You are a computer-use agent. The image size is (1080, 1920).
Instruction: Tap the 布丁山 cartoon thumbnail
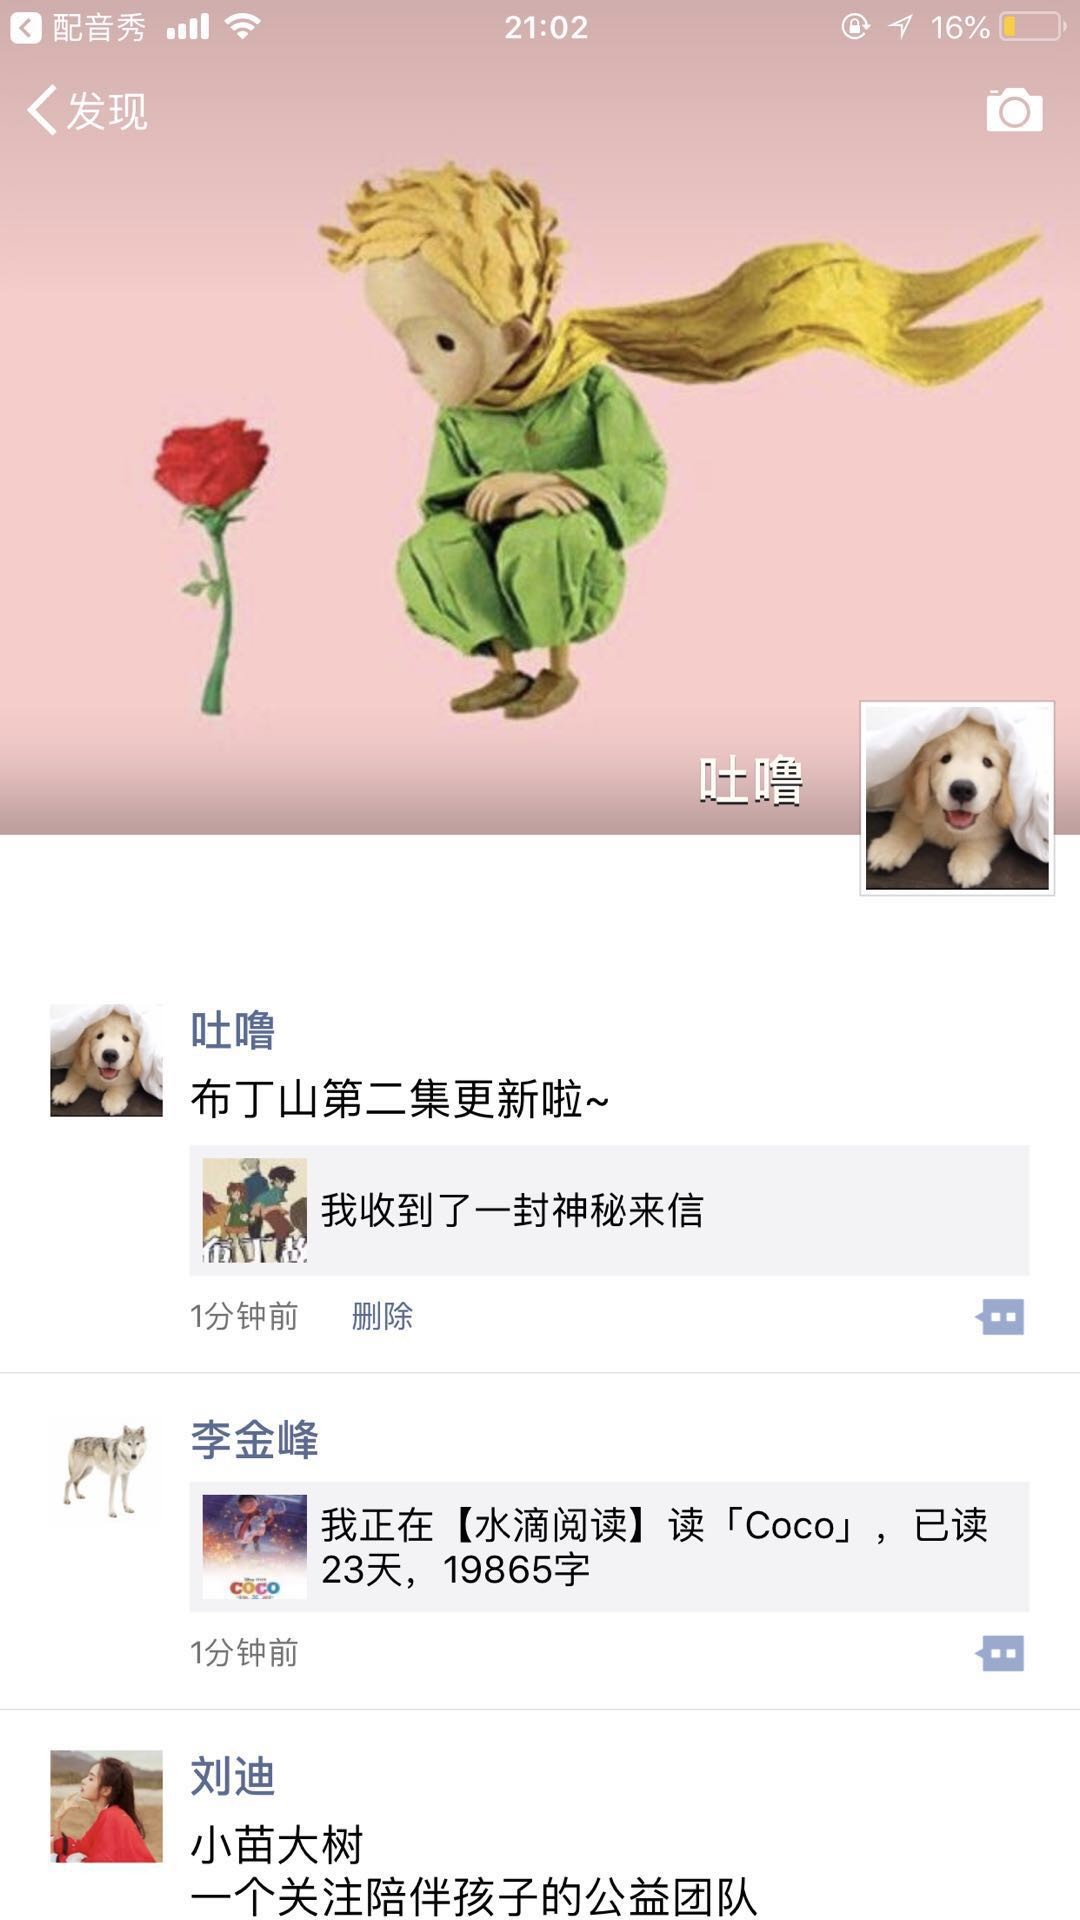pos(255,1210)
